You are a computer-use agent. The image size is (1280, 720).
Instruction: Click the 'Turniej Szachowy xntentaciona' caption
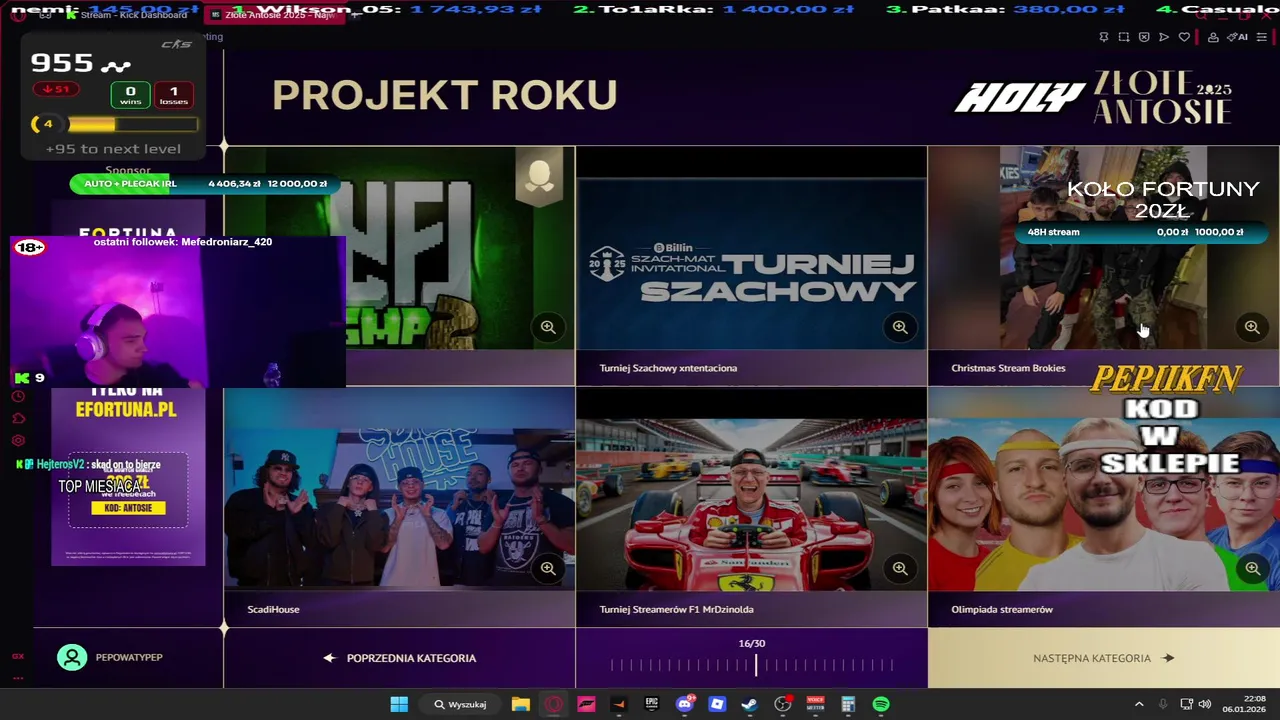(668, 368)
